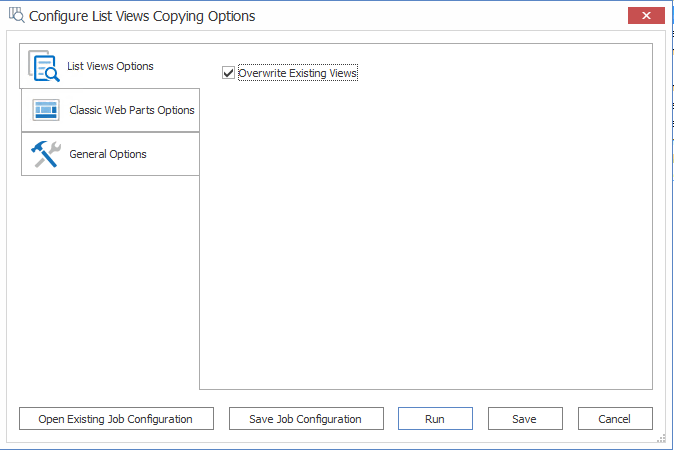This screenshot has width=674, height=450.
Task: Click the General Options hammer-and-wrench icon
Action: pos(47,154)
